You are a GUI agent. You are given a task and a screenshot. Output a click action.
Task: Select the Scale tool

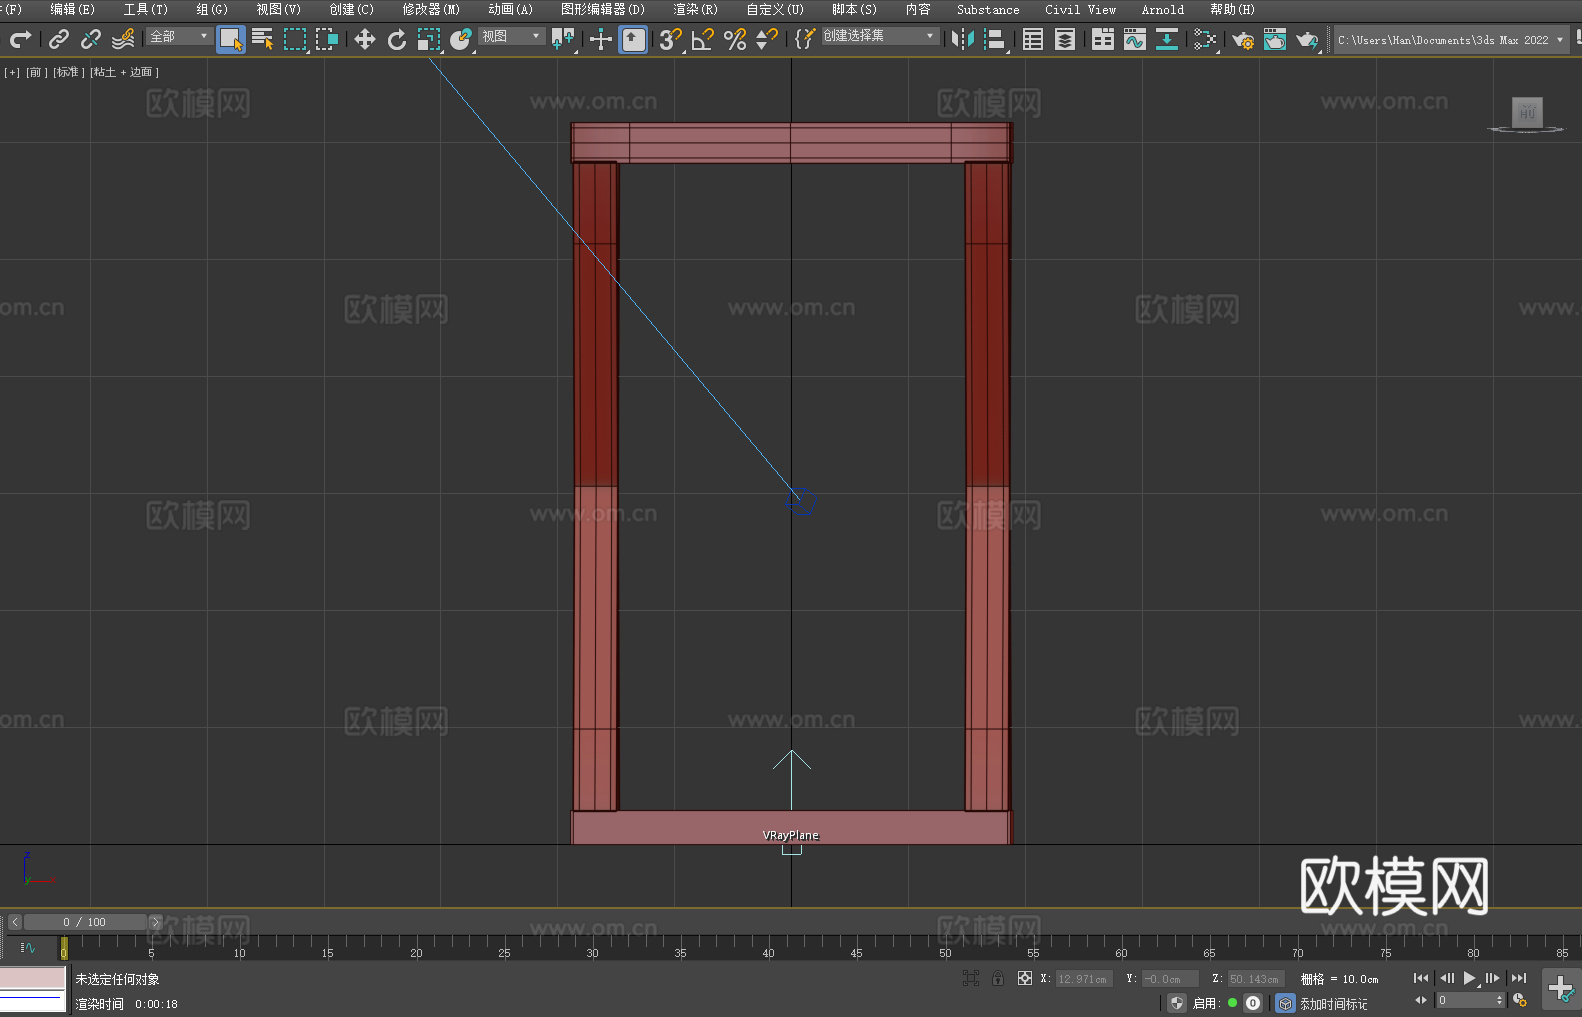point(429,39)
